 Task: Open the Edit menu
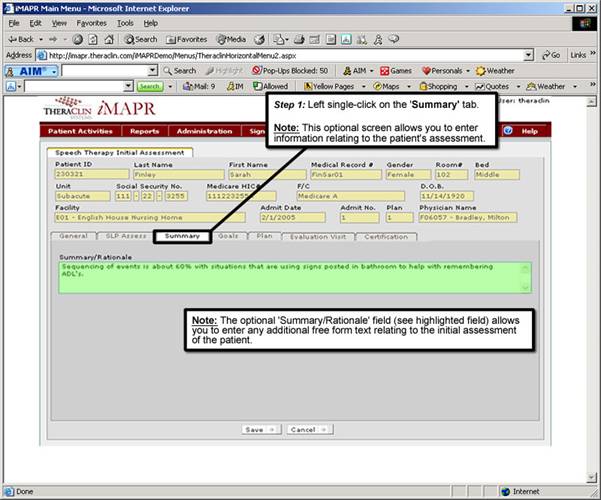click(35, 23)
